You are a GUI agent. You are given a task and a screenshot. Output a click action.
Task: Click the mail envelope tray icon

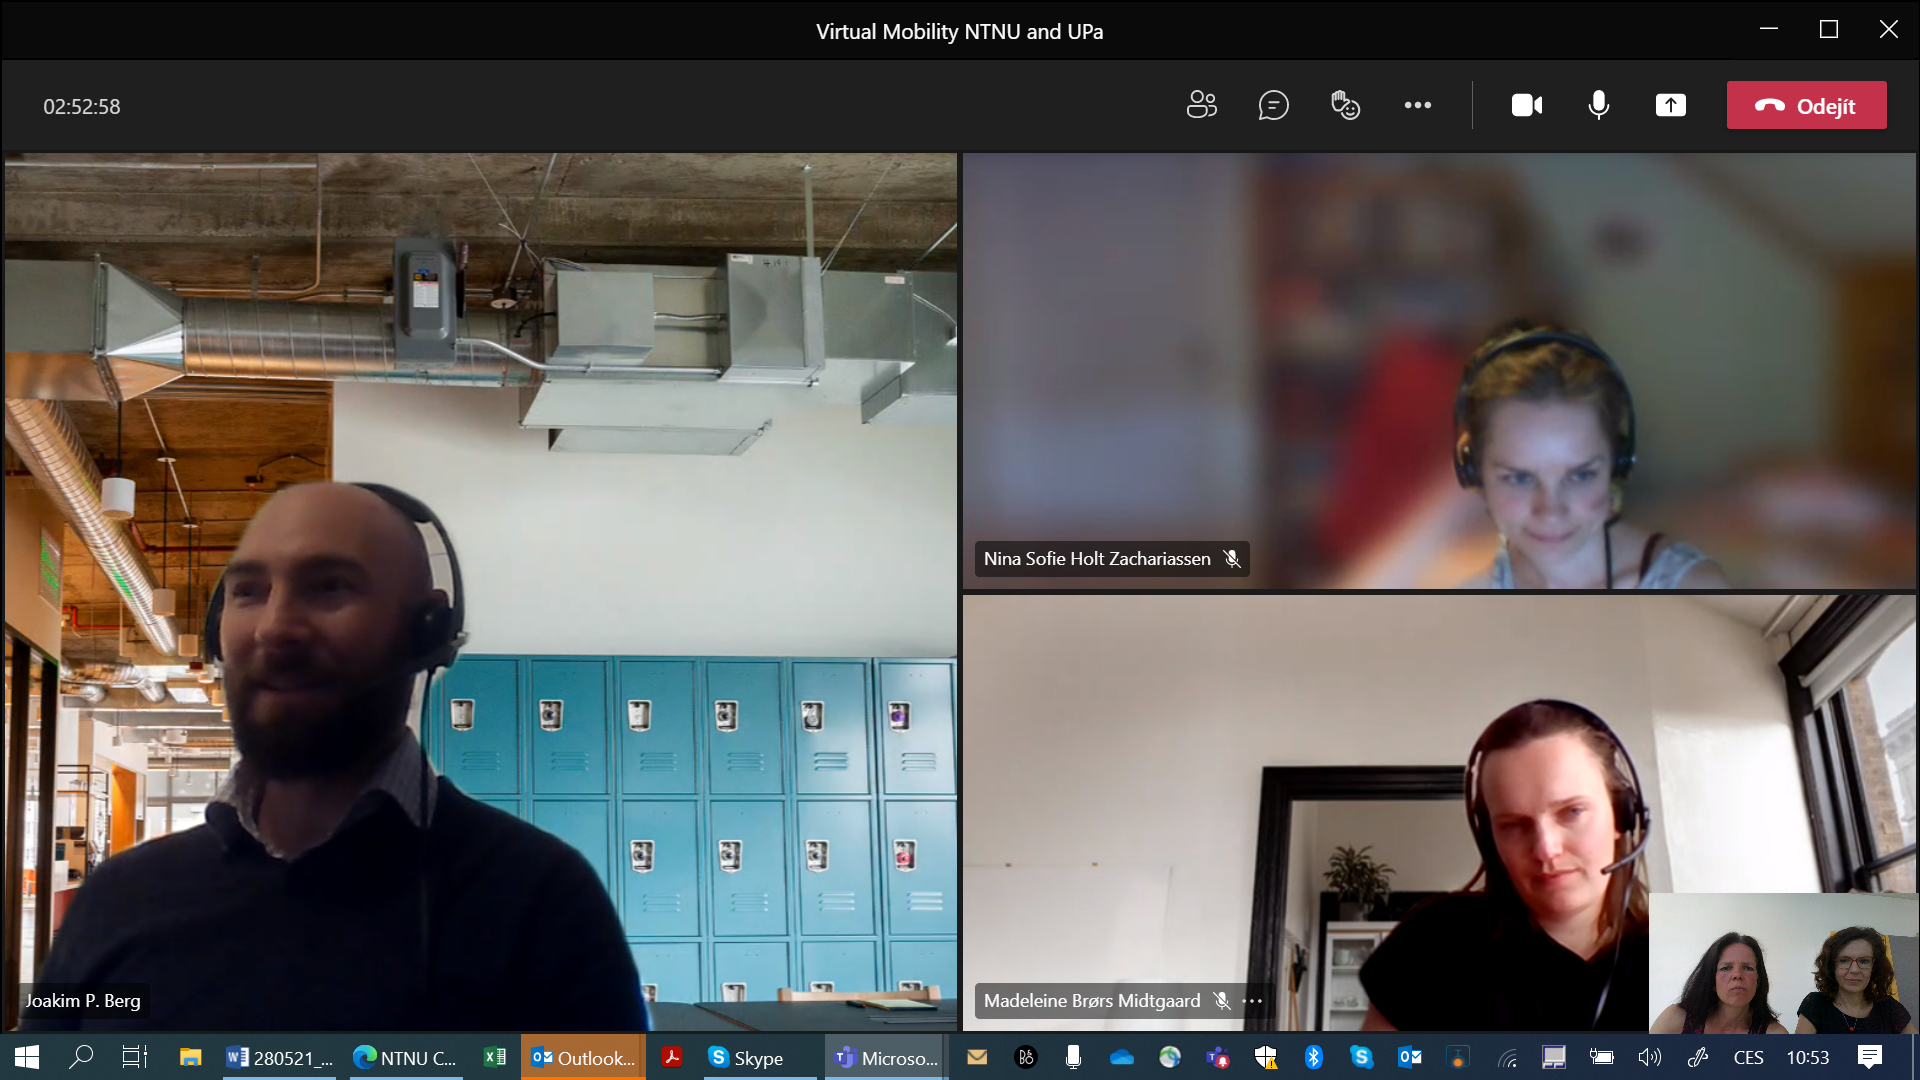click(977, 1057)
